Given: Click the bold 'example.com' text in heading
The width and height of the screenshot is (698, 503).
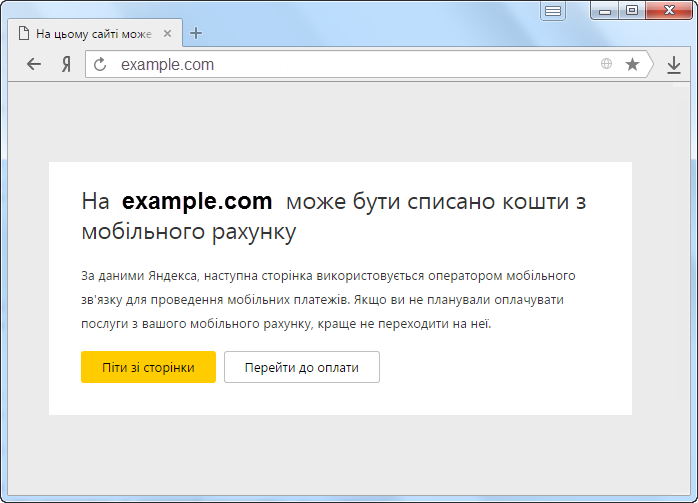Looking at the screenshot, I should 197,201.
